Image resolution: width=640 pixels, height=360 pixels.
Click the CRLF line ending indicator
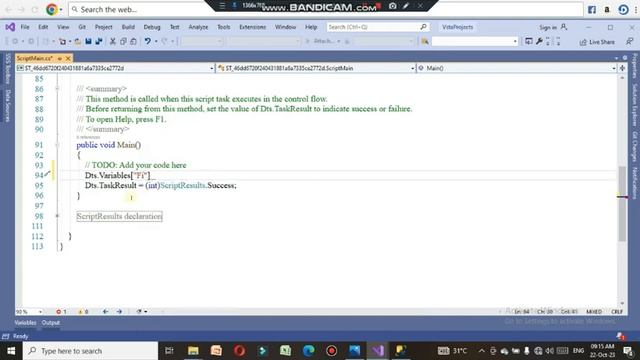coord(617,311)
